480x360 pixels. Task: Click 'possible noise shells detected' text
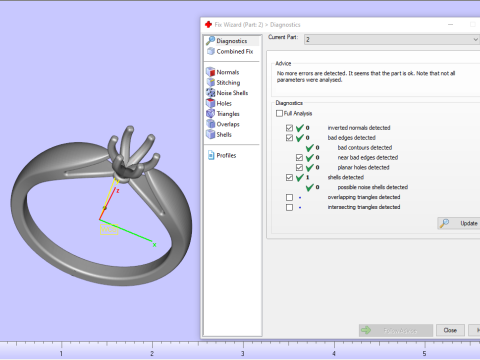(x=373, y=187)
